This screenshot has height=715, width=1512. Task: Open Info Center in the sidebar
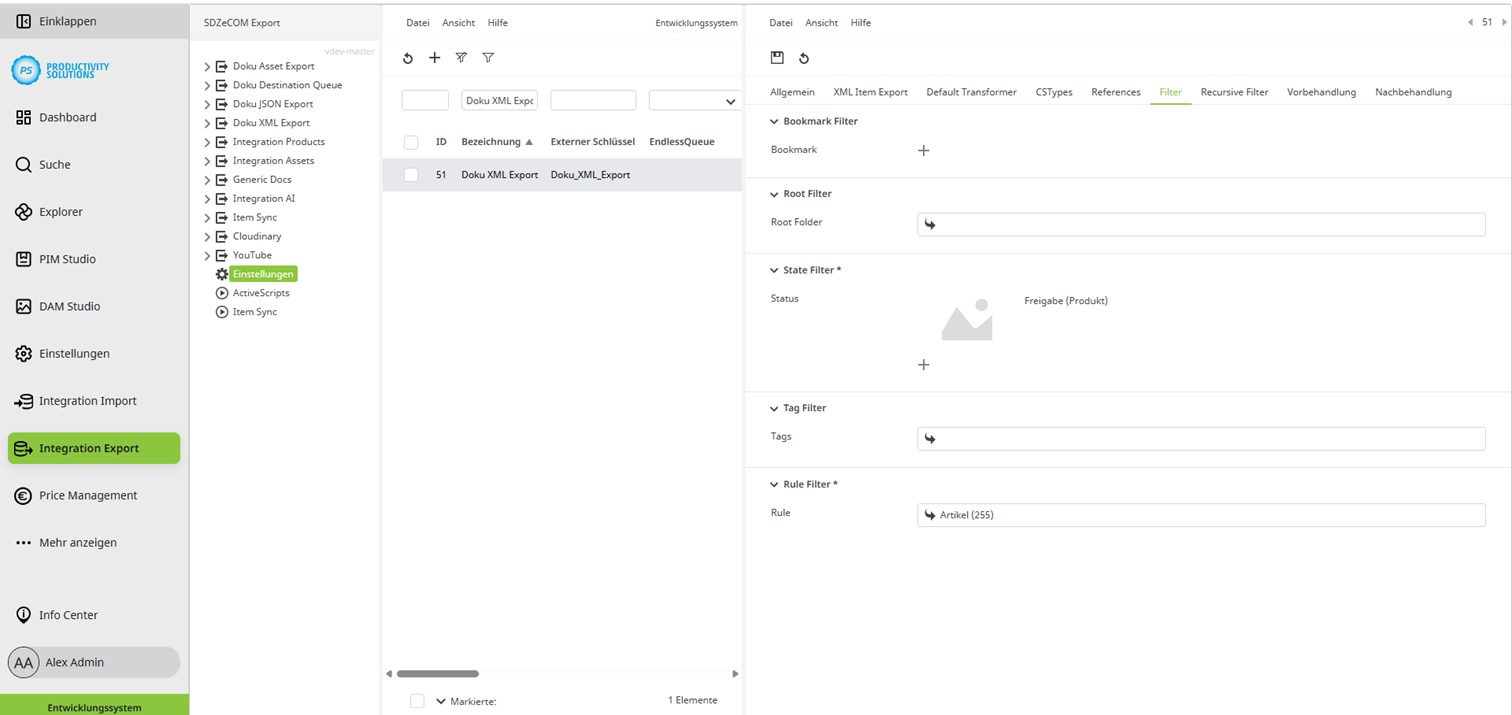pyautogui.click(x=68, y=615)
